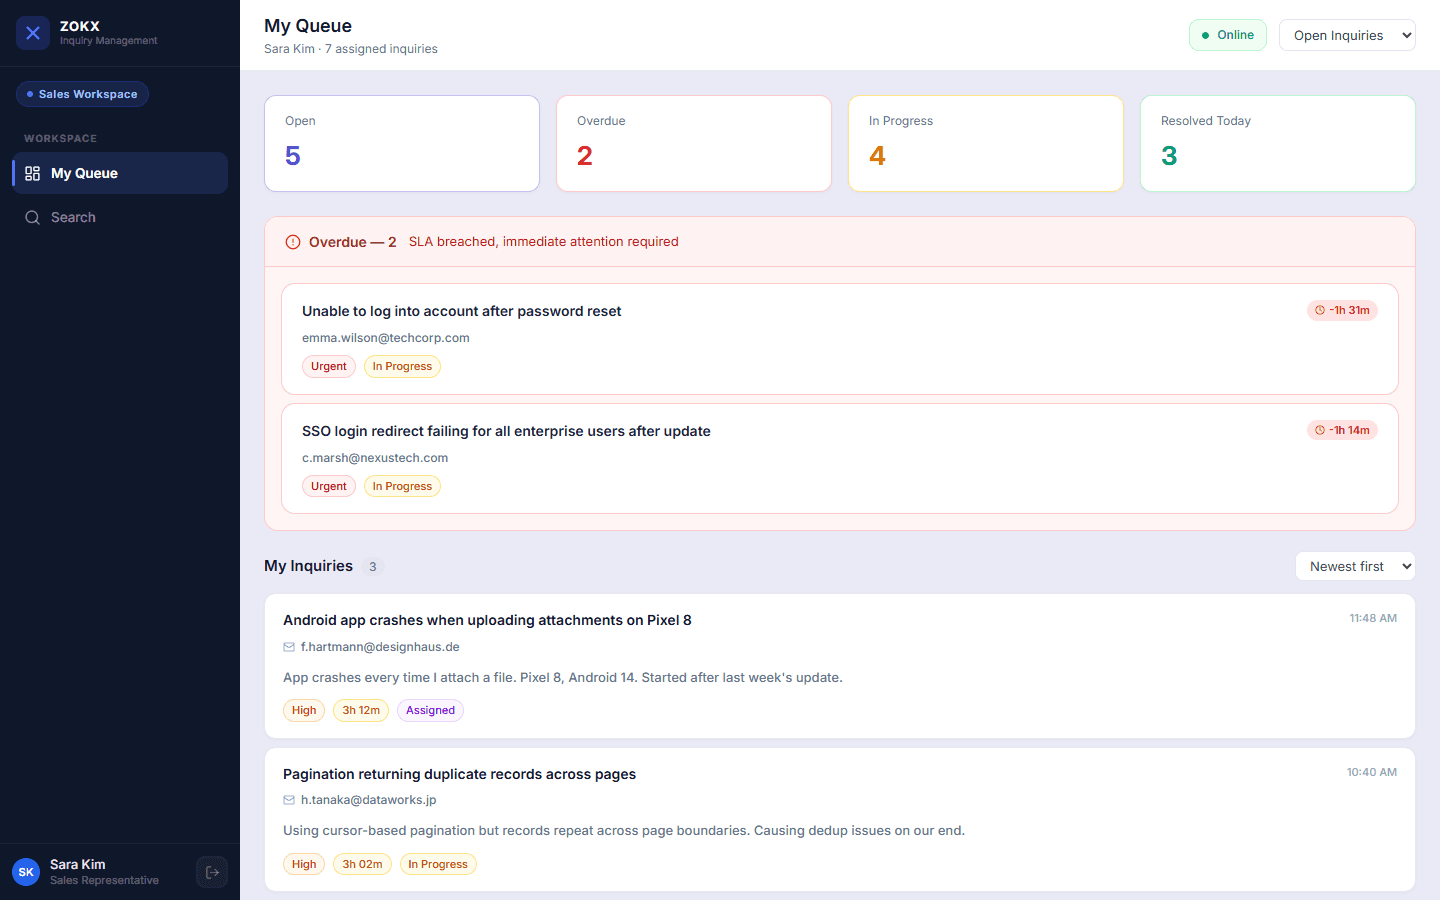The height and width of the screenshot is (900, 1440).
Task: Click the clock icon in the -1h 14m badge
Action: click(1320, 430)
